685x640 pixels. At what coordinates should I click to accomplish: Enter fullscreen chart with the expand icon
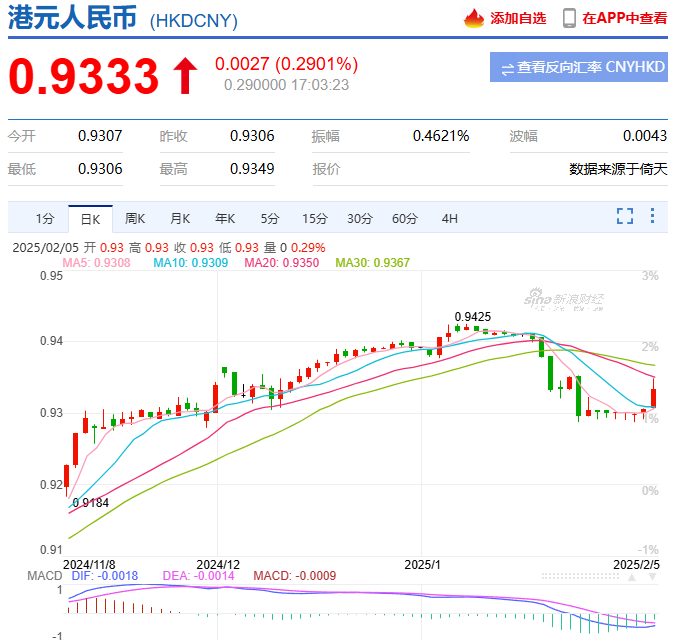tap(625, 216)
